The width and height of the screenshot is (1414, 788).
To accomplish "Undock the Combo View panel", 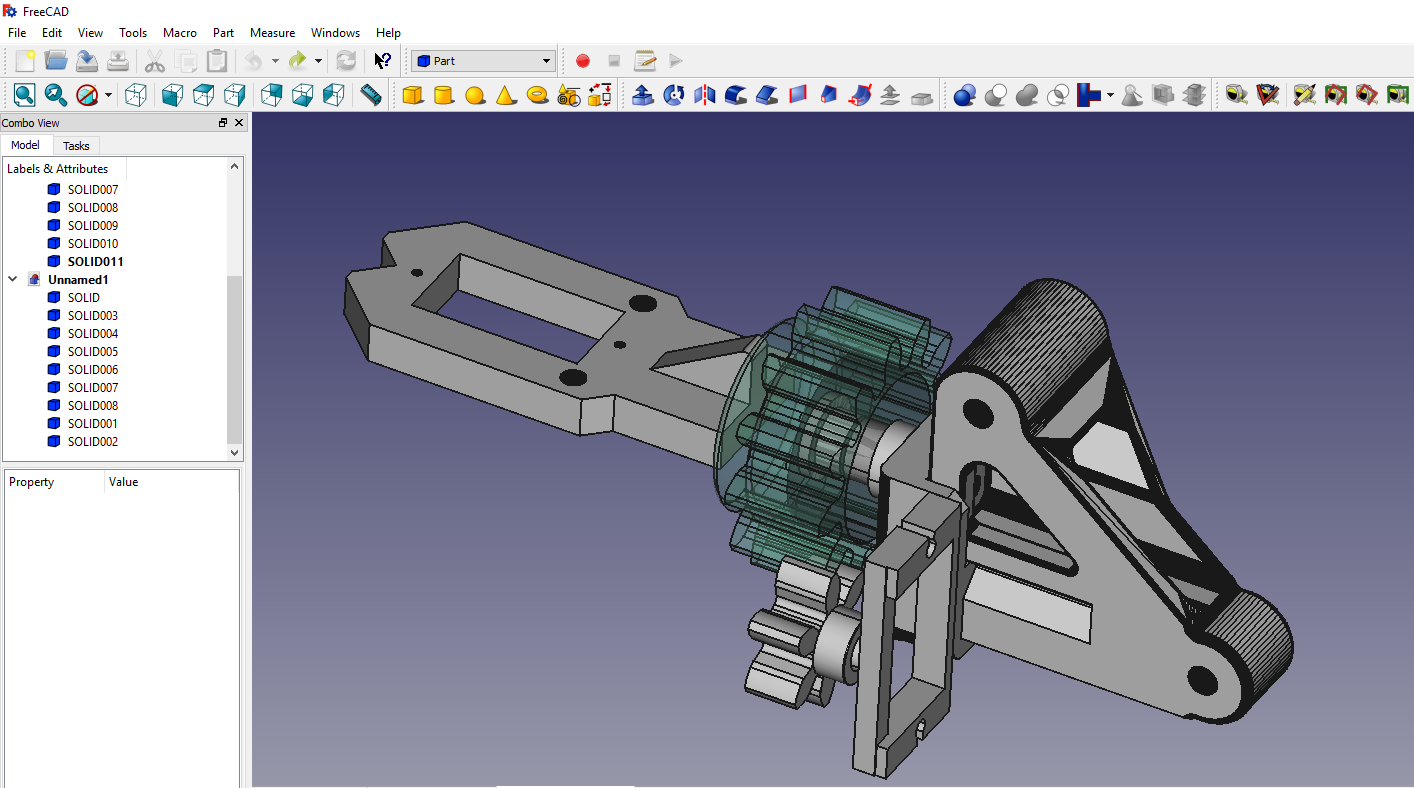I will point(223,123).
